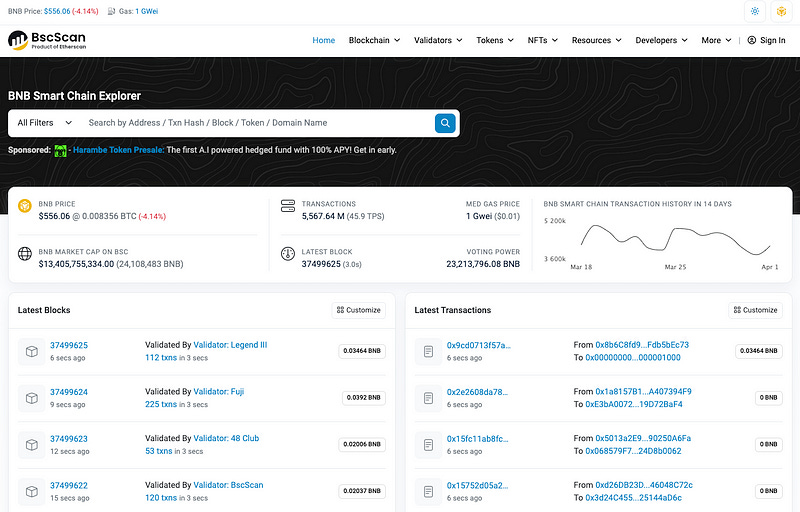Click the gauge icon by Latest Block
The image size is (800, 512).
288,253
